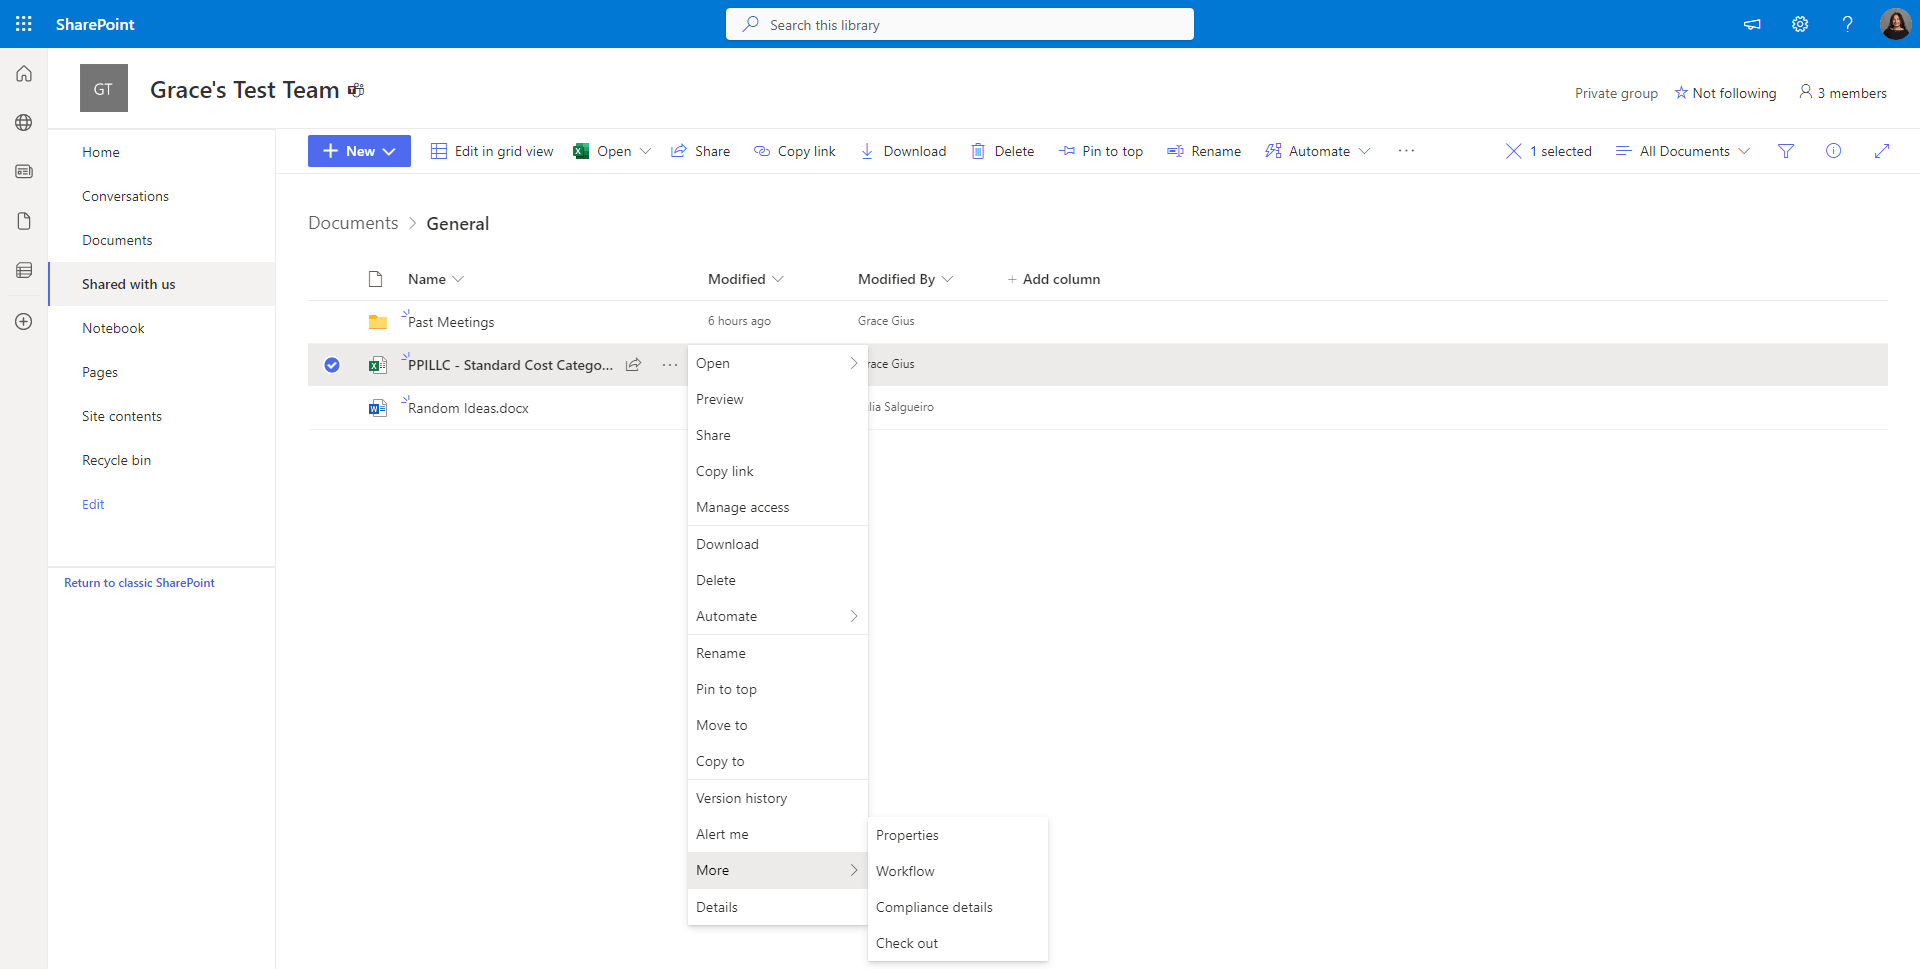Viewport: 1920px width, 969px height.
Task: Open the app launcher waffle icon
Action: [x=24, y=24]
